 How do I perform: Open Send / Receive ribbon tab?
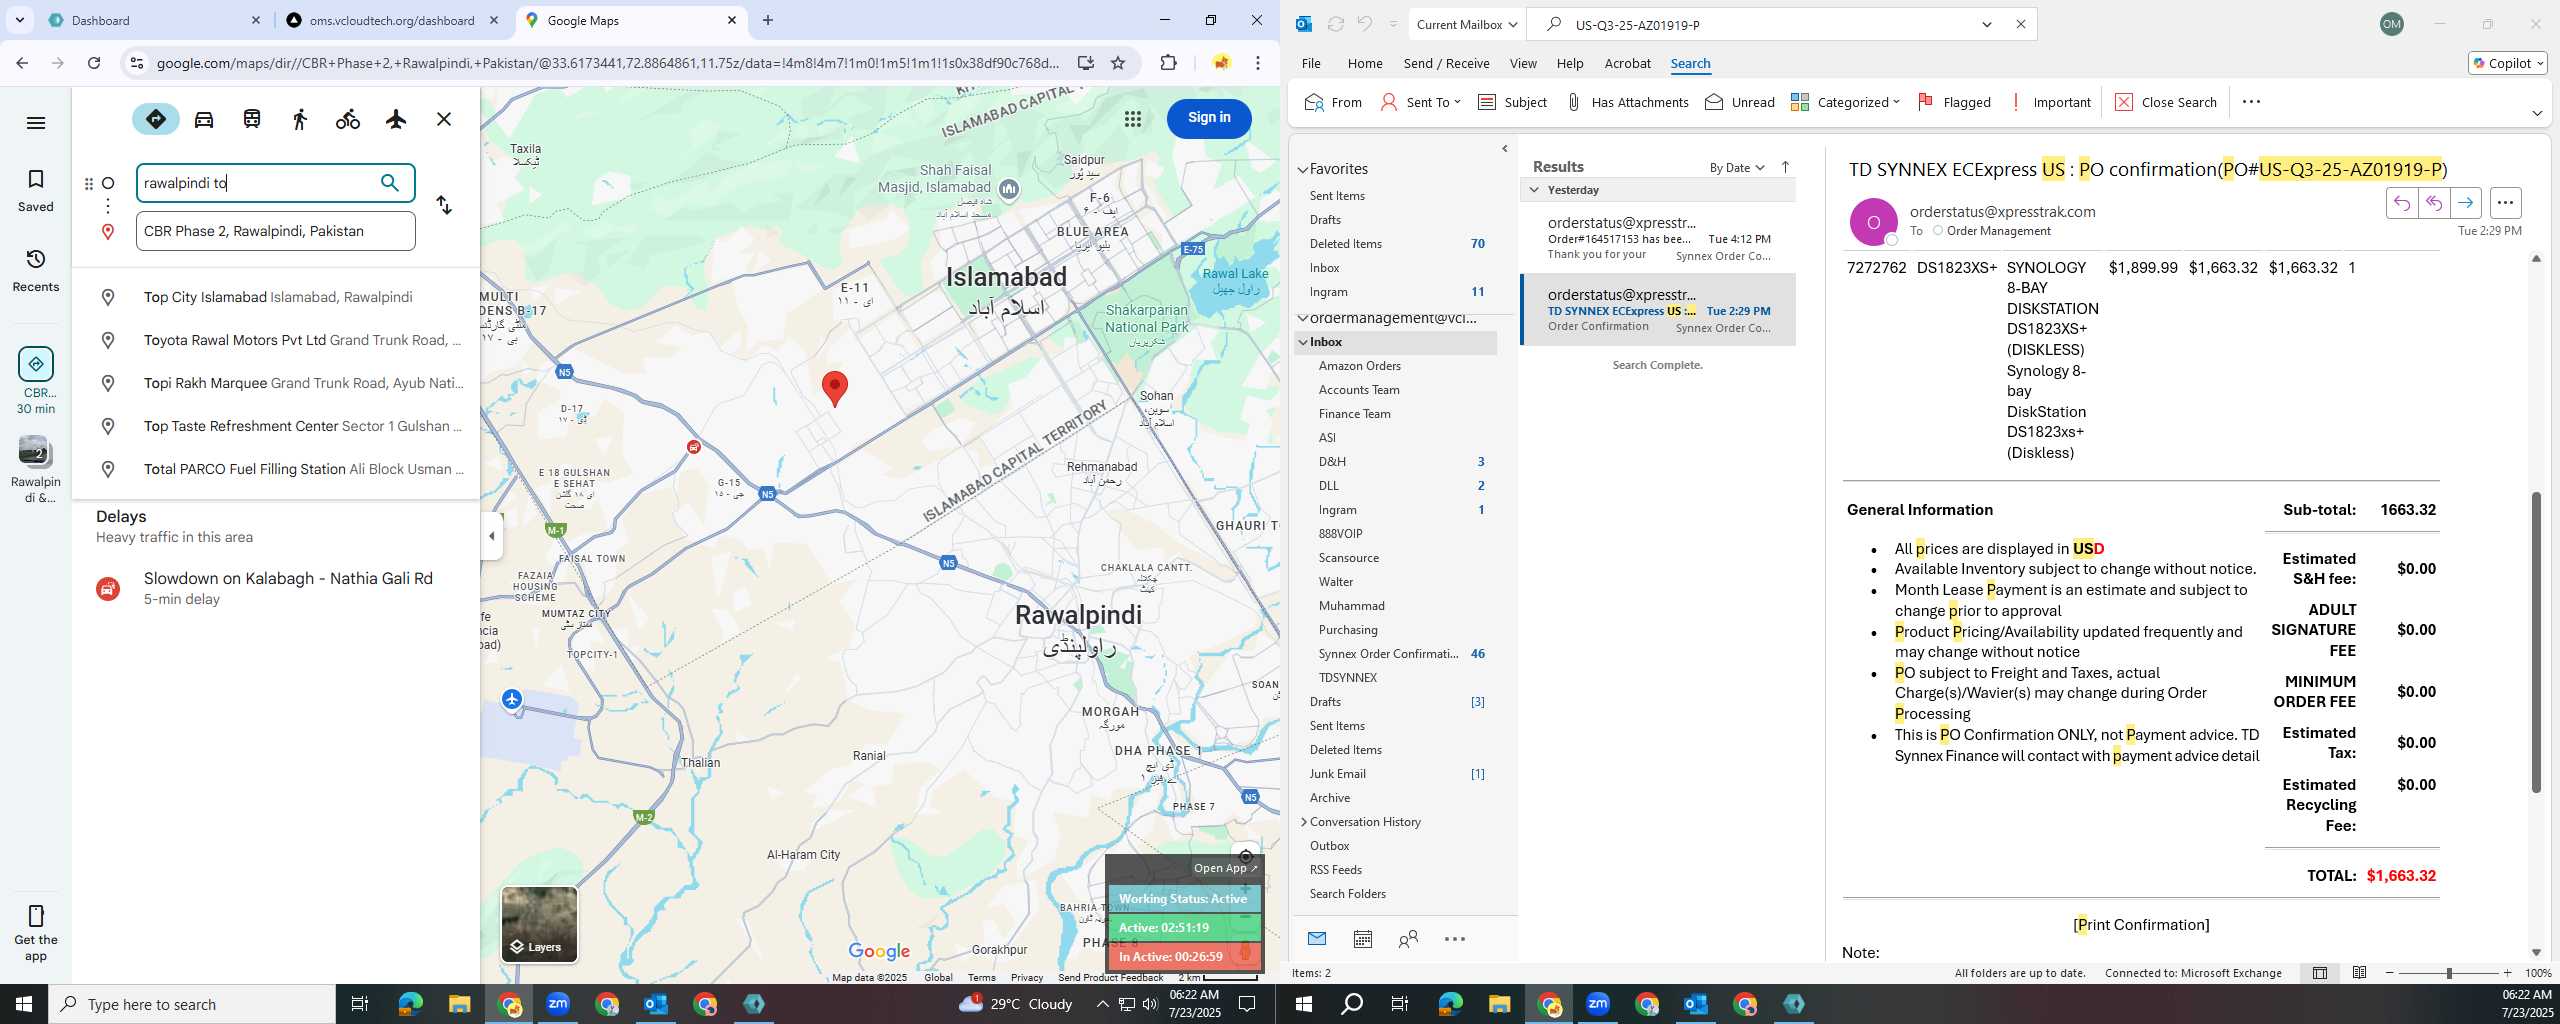click(x=1446, y=63)
